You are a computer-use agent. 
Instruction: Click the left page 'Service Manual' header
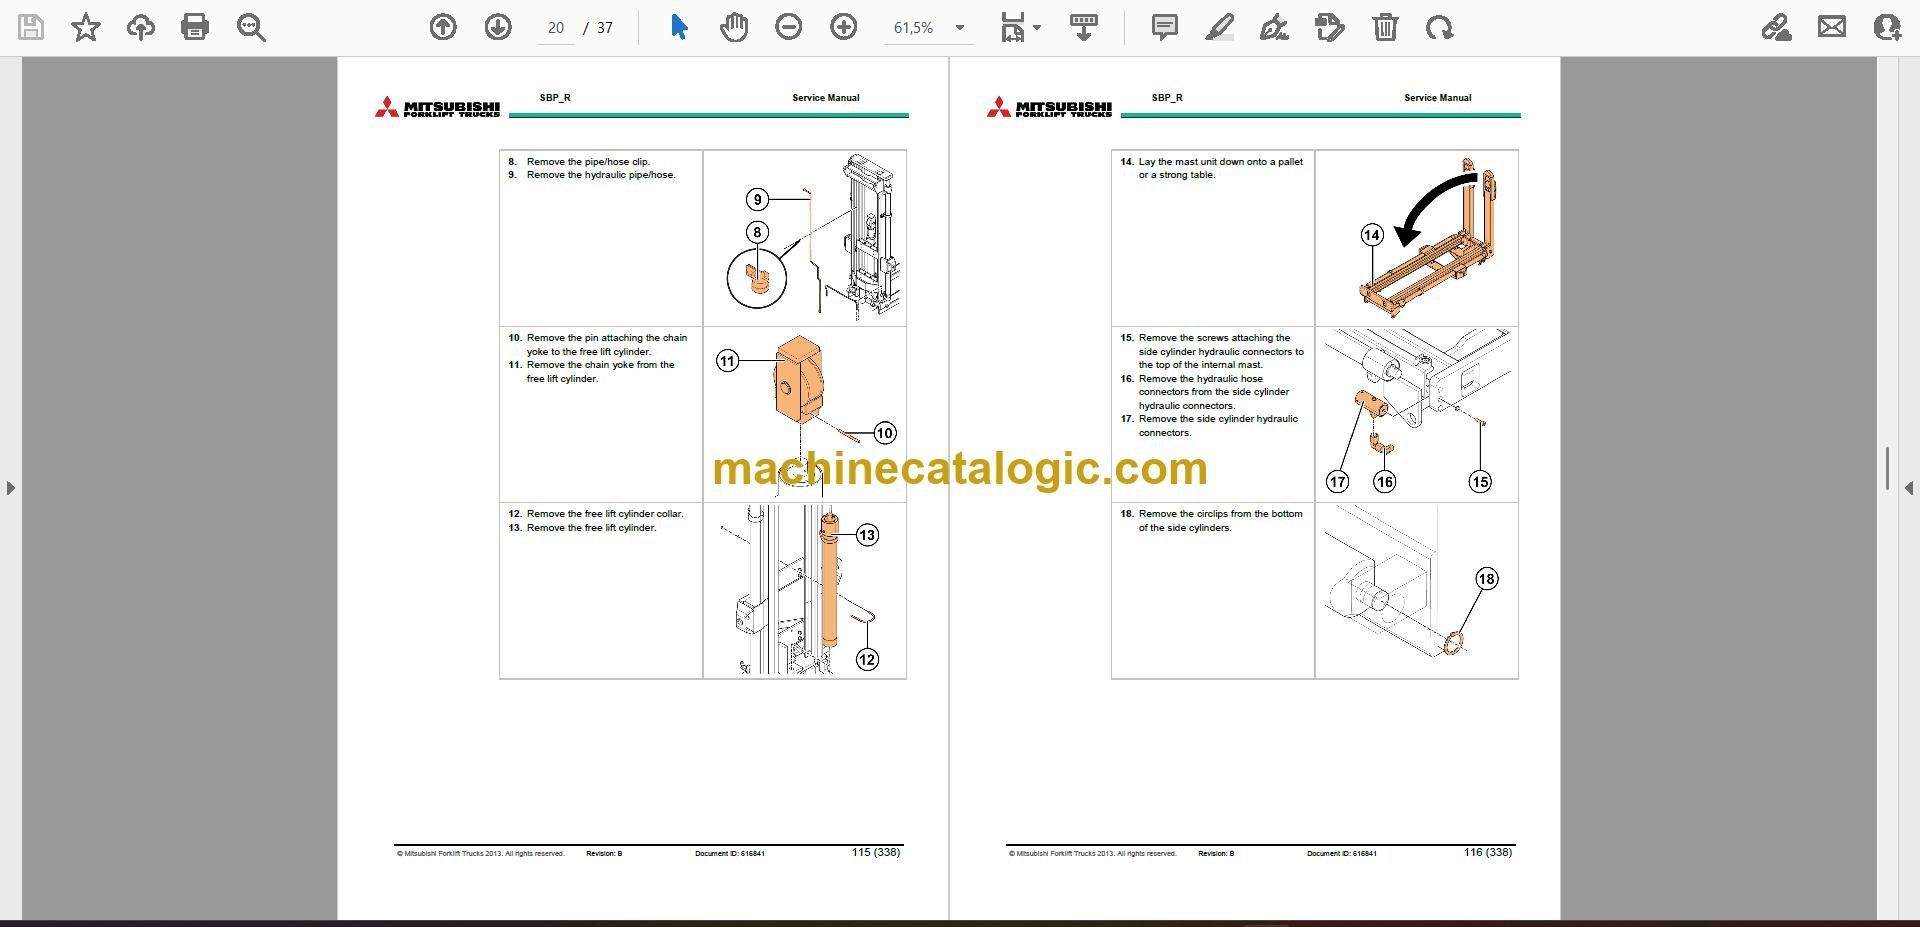(x=826, y=98)
